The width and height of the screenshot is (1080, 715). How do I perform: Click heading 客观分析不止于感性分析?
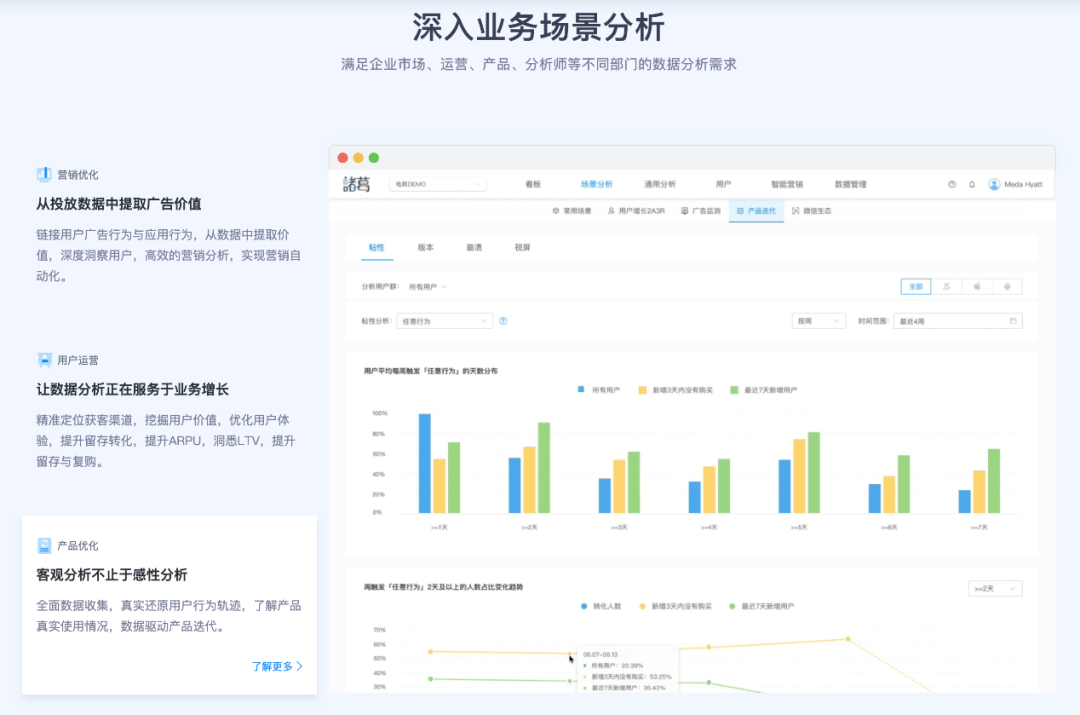pyautogui.click(x=112, y=574)
